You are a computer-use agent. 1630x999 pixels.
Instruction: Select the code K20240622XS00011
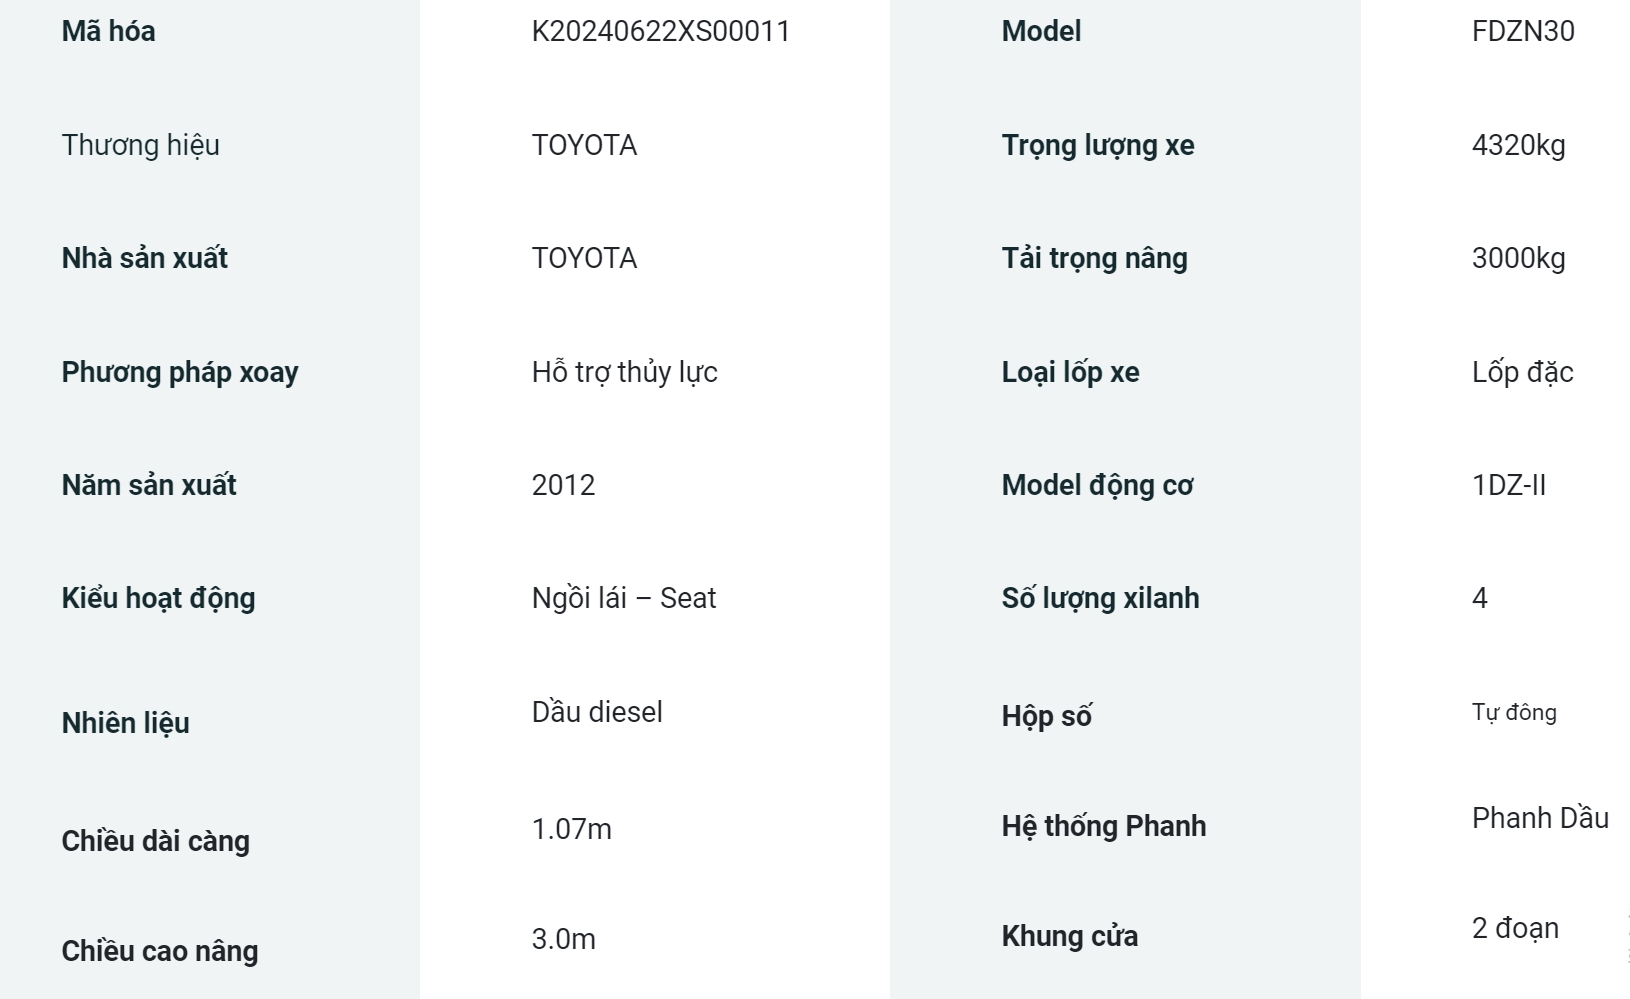tap(660, 31)
